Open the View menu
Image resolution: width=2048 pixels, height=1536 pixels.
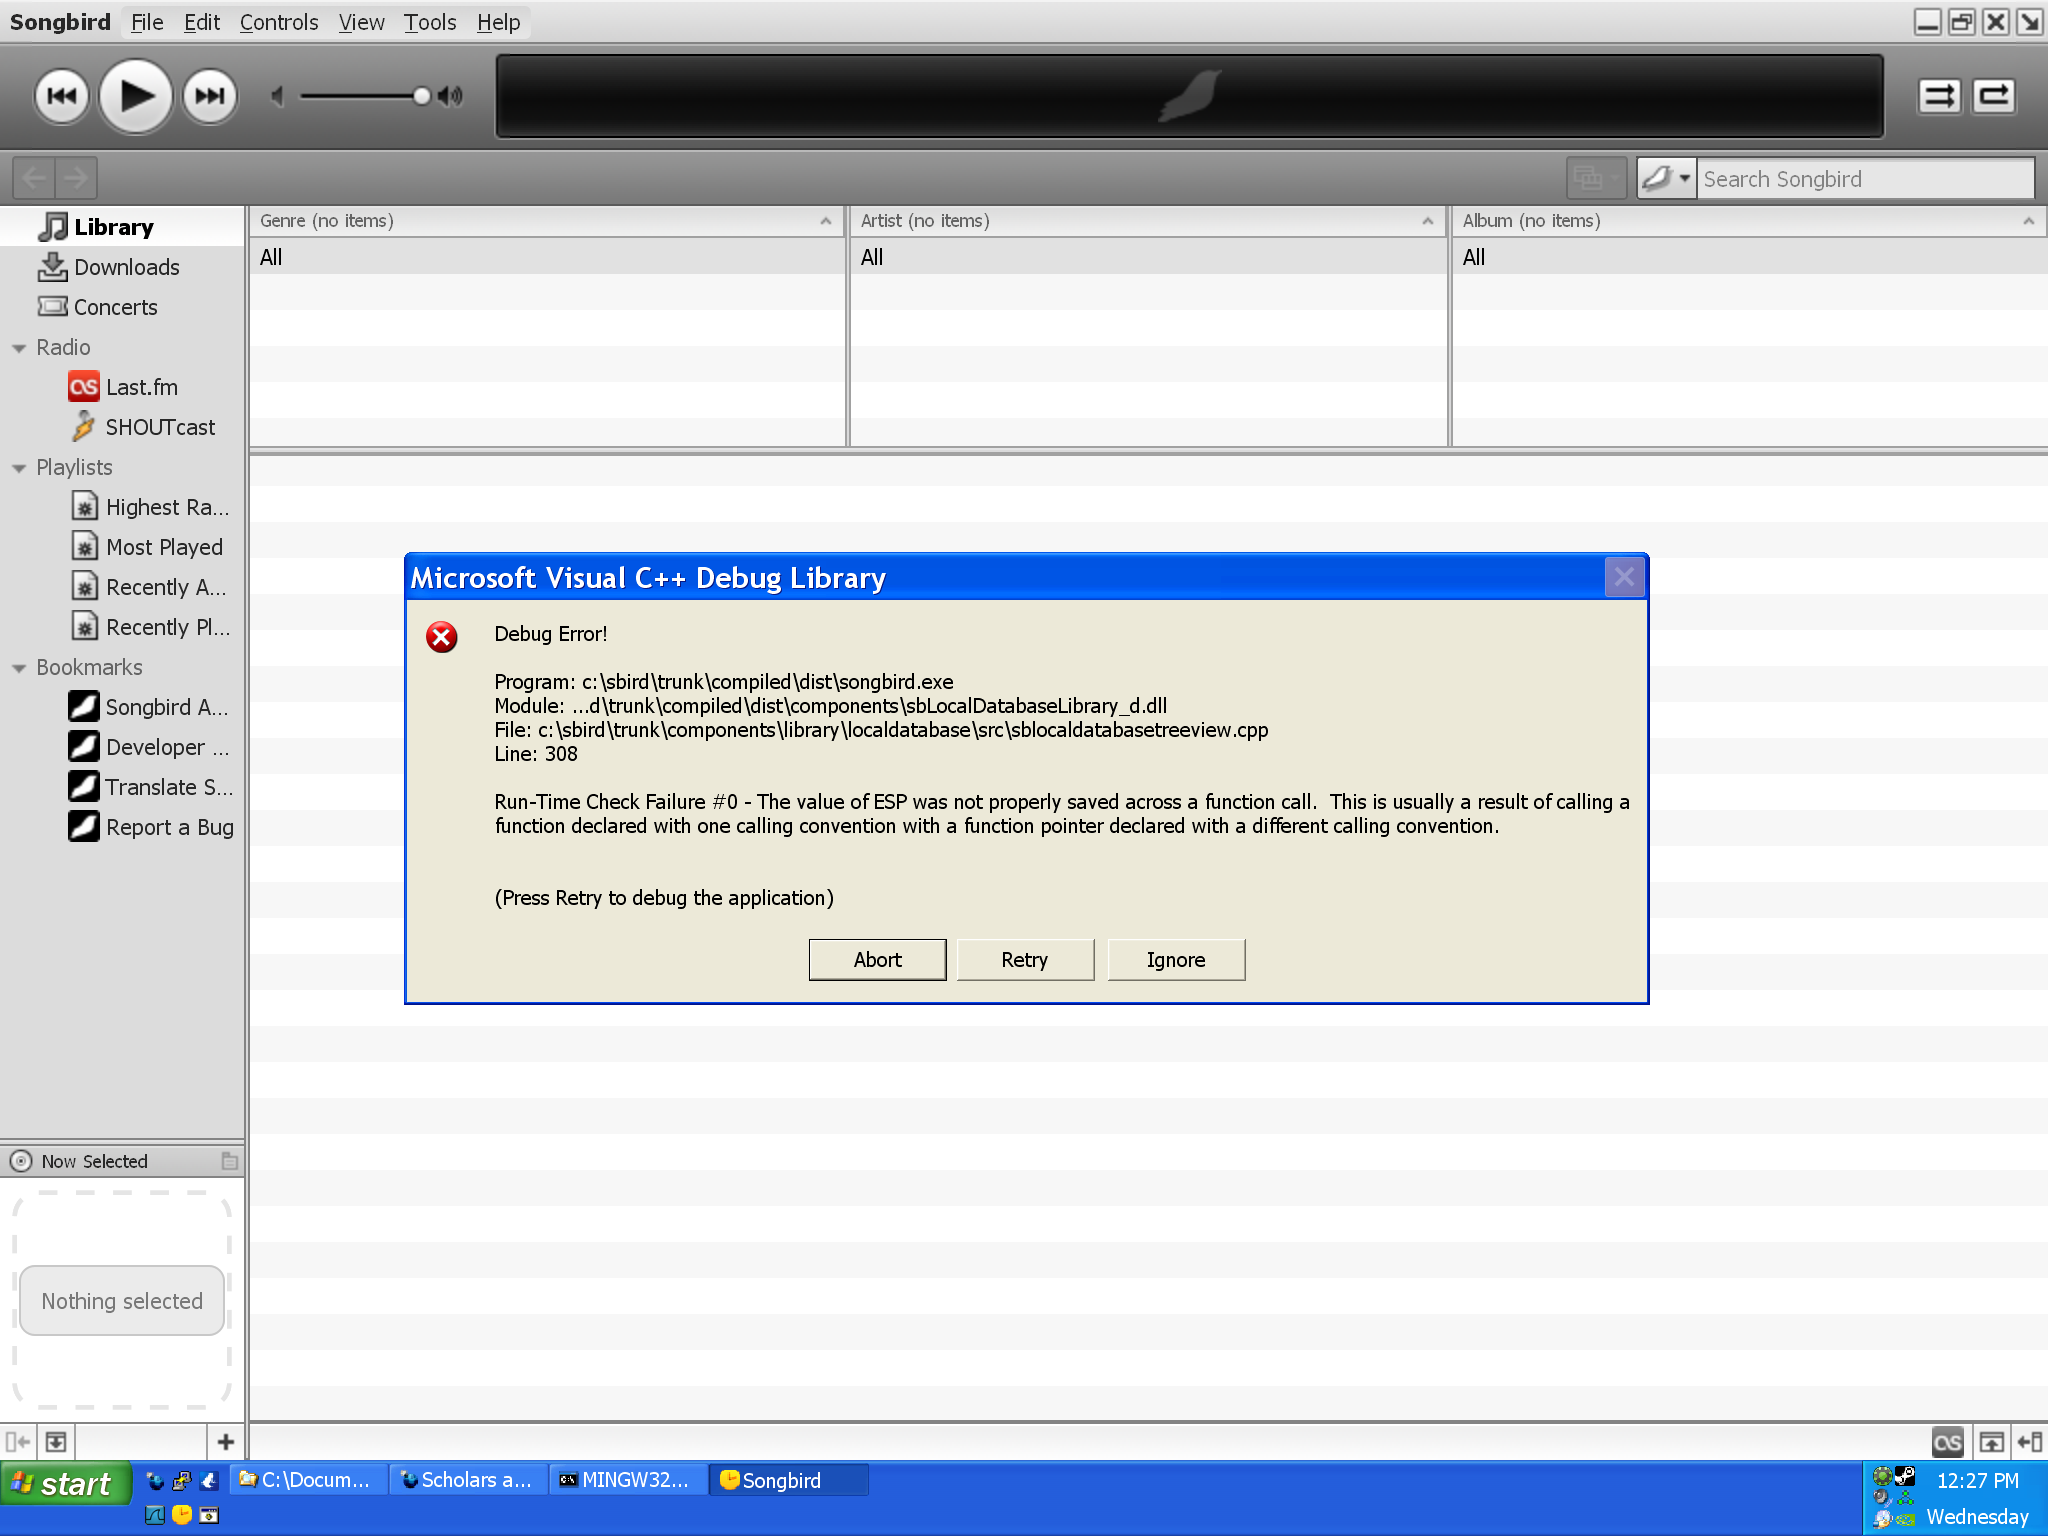(x=361, y=22)
